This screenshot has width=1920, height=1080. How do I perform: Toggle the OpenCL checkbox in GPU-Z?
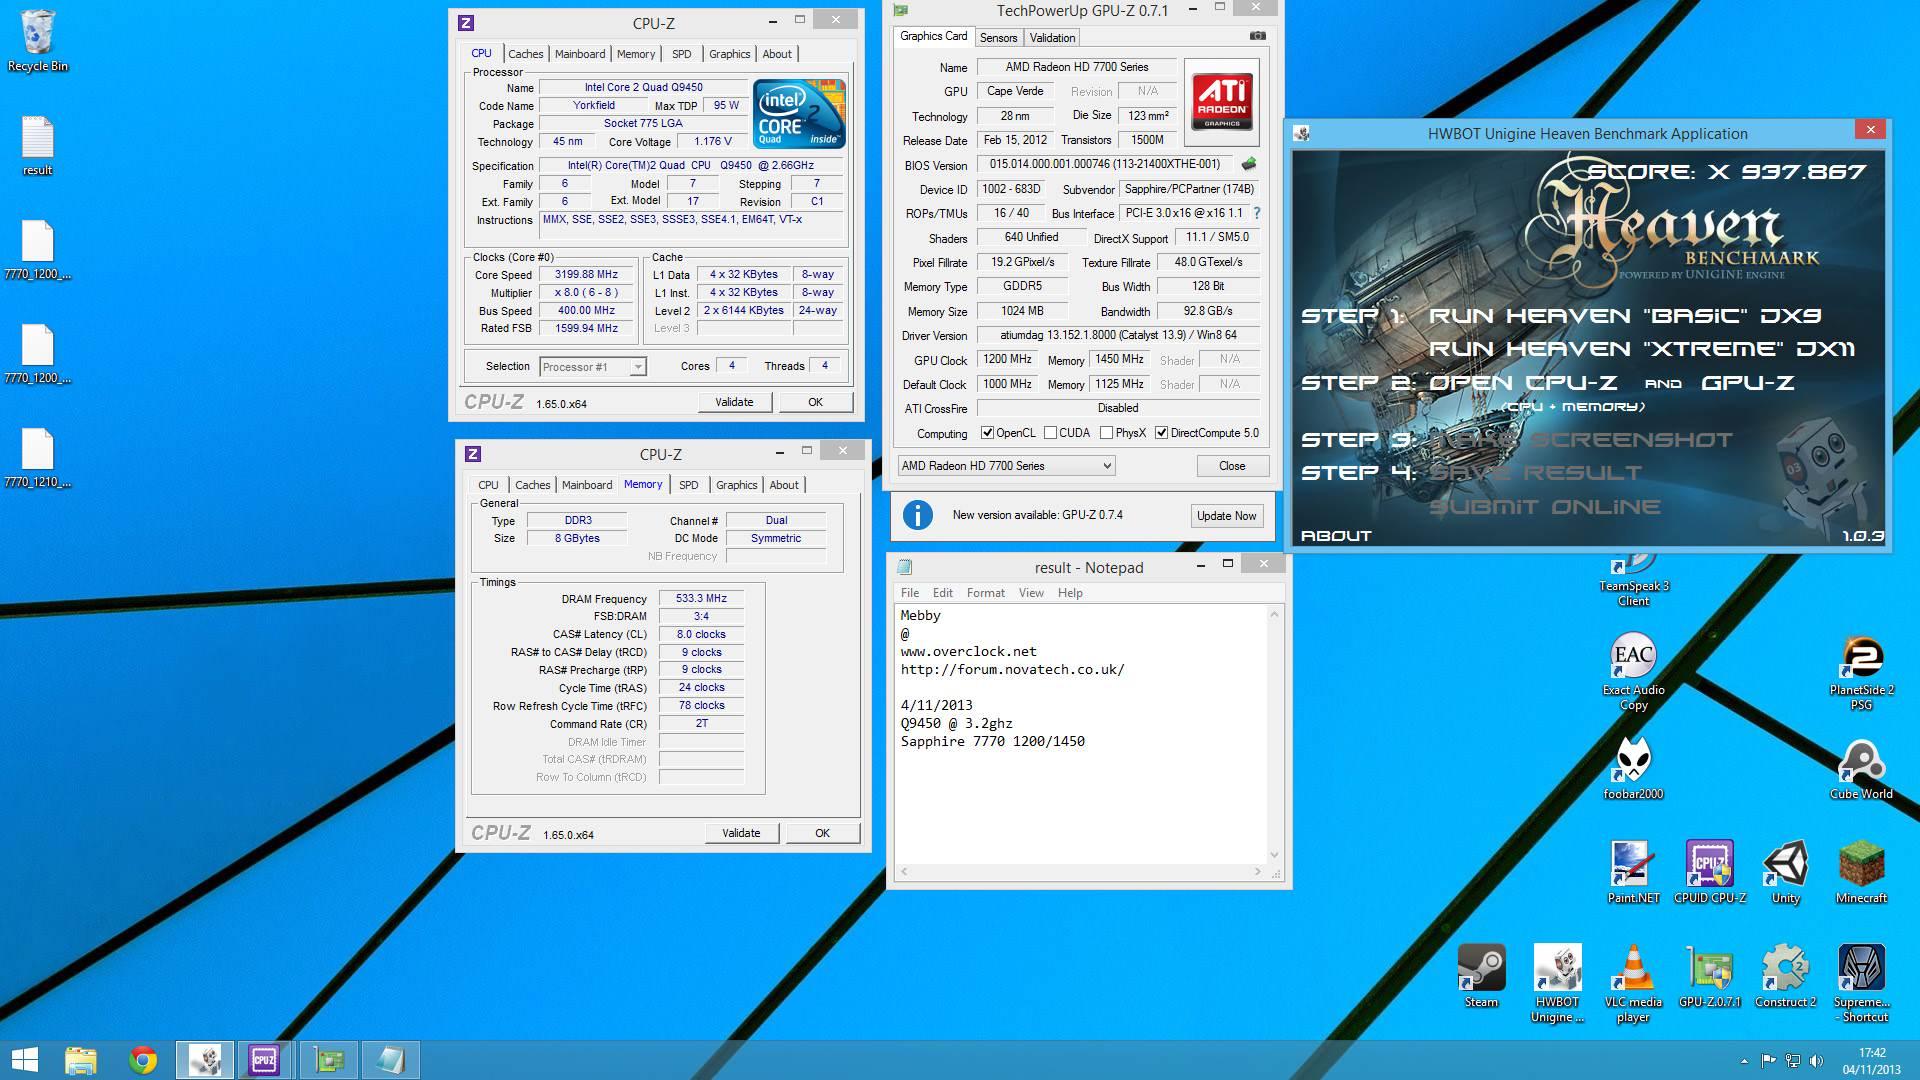point(987,433)
